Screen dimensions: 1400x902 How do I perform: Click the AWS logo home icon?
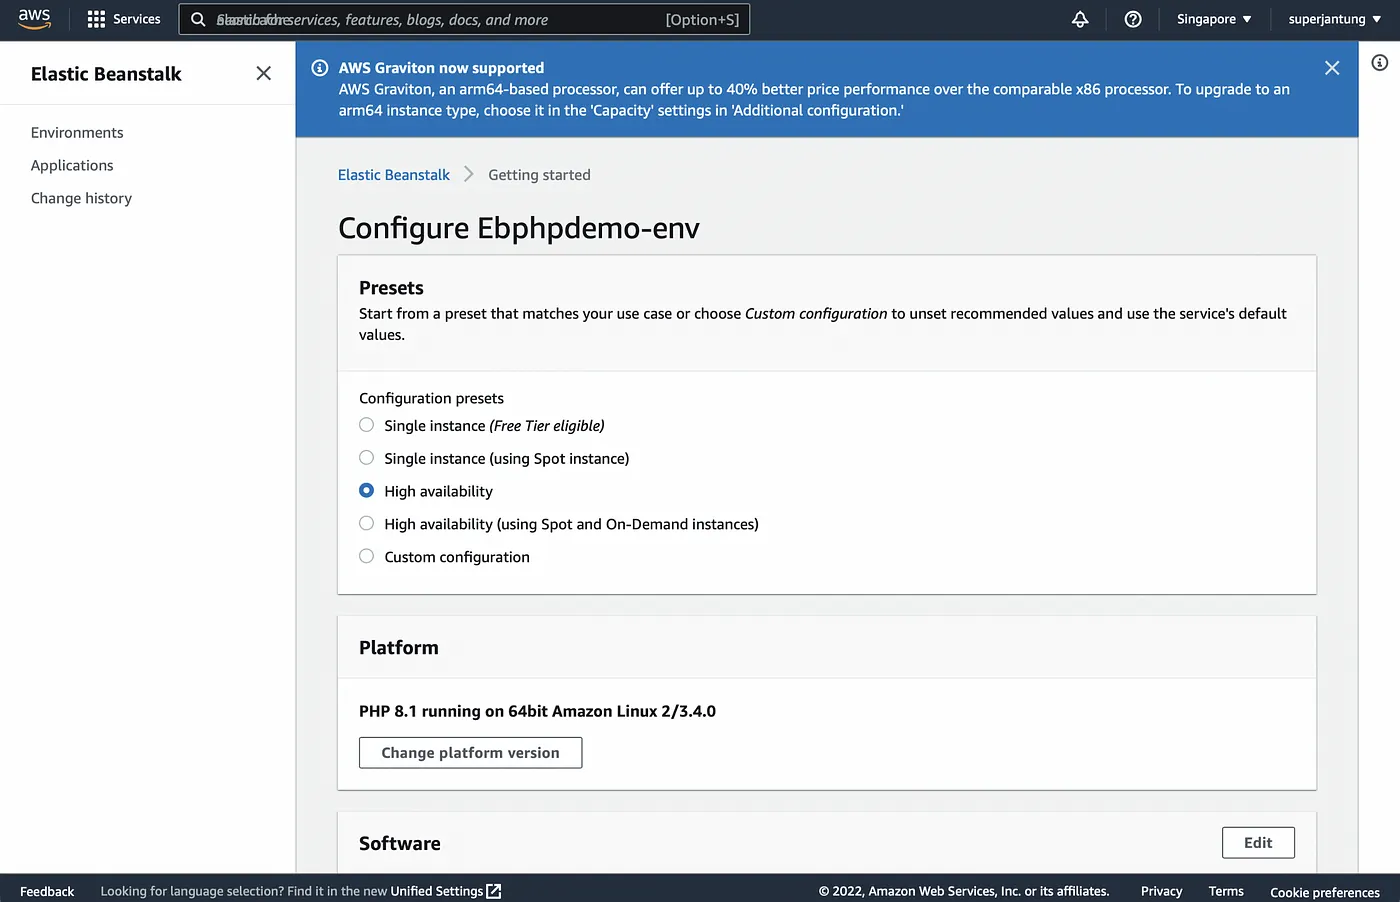(x=34, y=19)
